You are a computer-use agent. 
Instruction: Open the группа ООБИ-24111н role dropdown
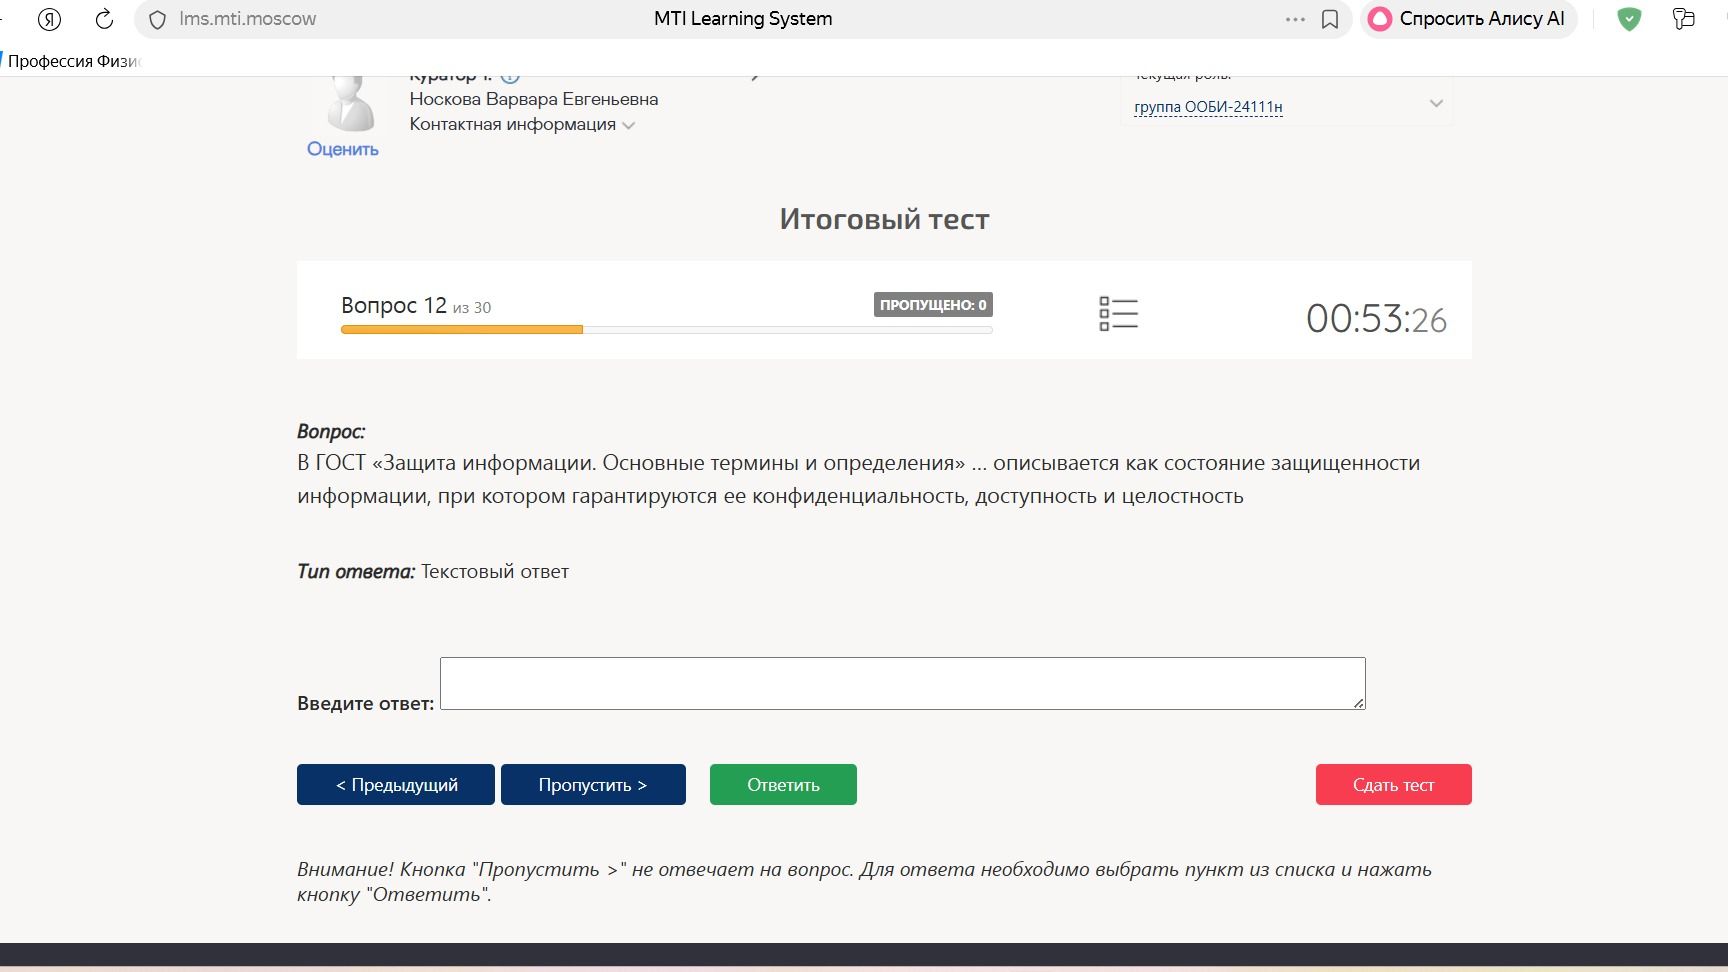click(1208, 107)
